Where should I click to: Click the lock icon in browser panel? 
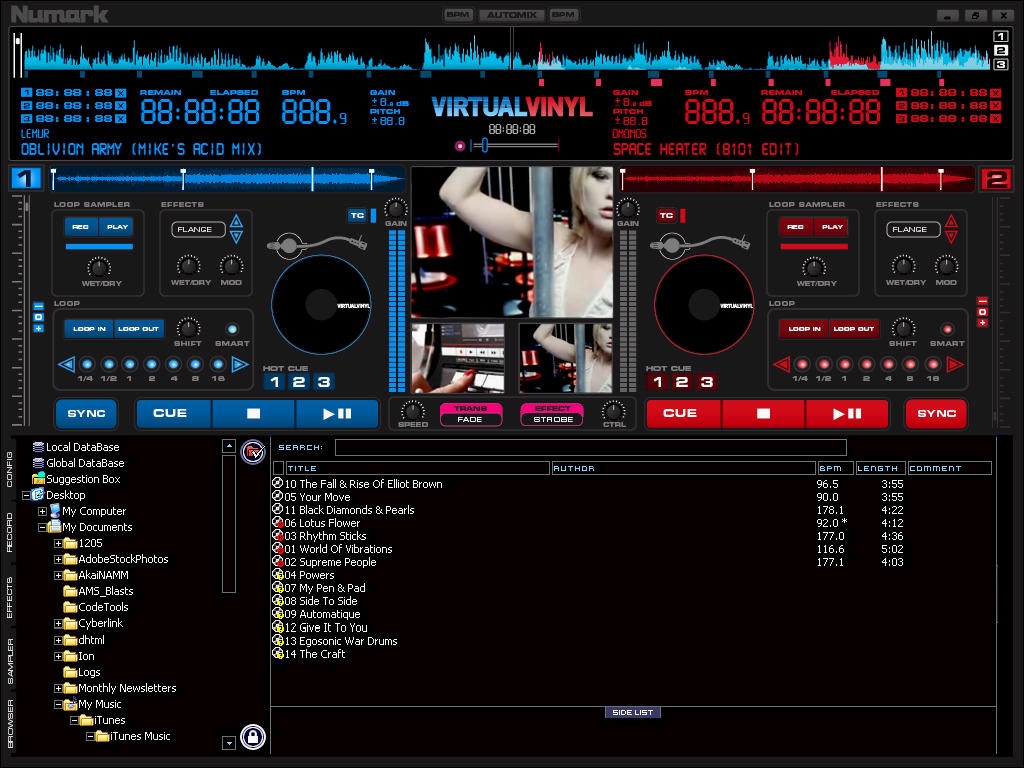[253, 737]
